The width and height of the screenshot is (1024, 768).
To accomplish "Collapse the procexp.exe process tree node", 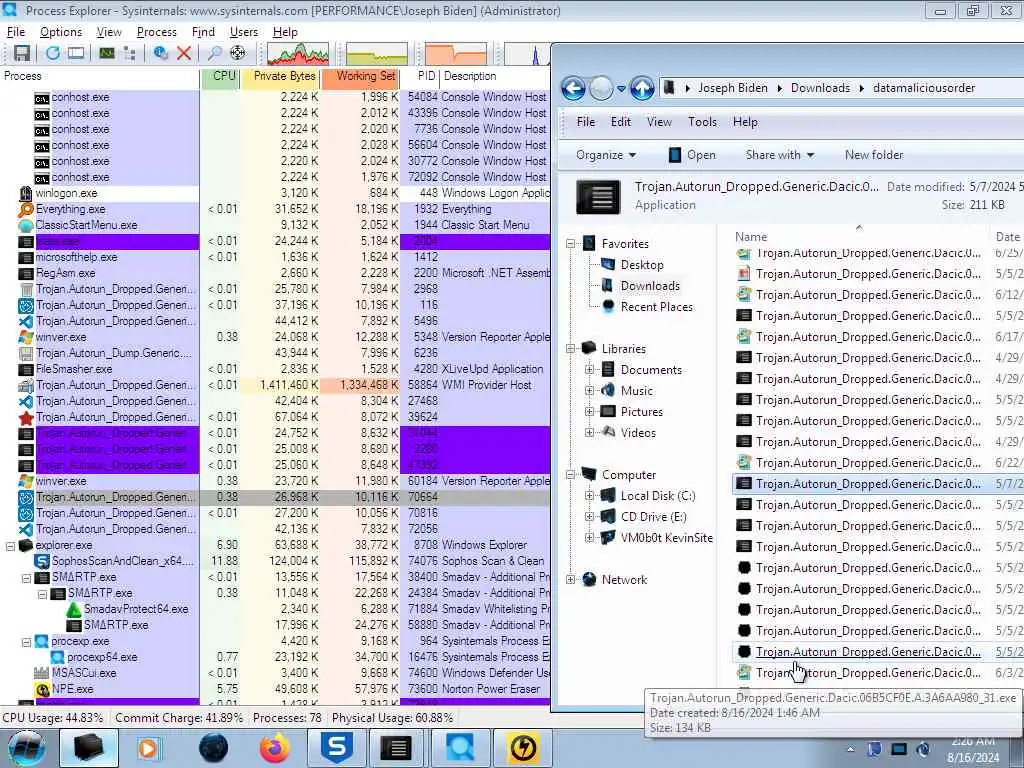I will (x=26, y=642).
